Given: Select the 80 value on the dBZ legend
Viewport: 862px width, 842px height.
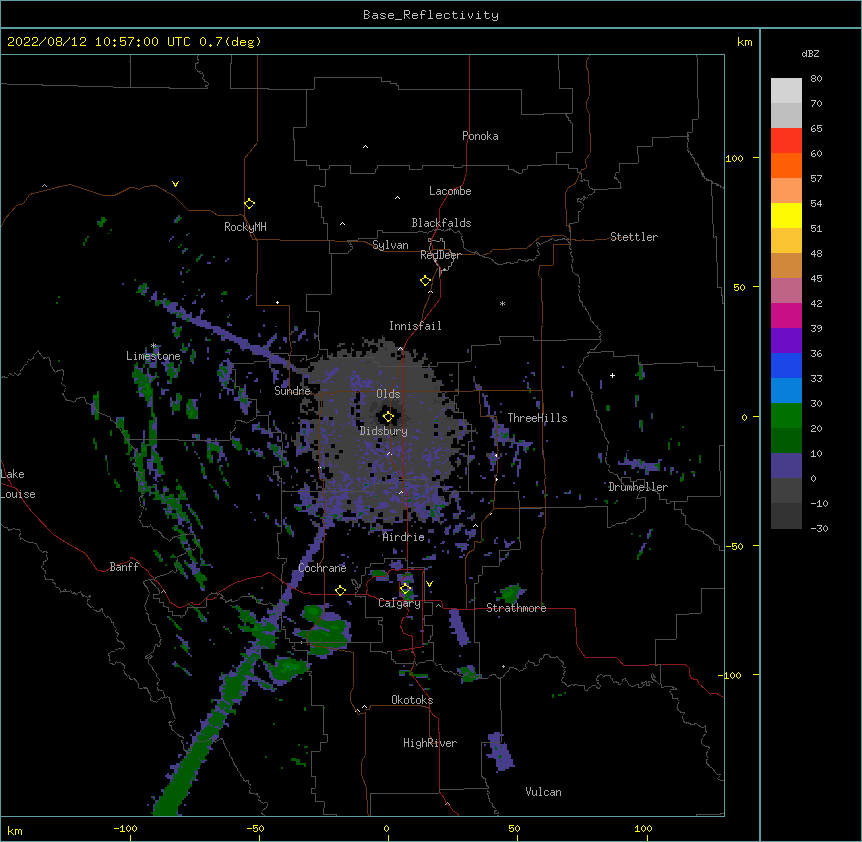Looking at the screenshot, I should (816, 79).
